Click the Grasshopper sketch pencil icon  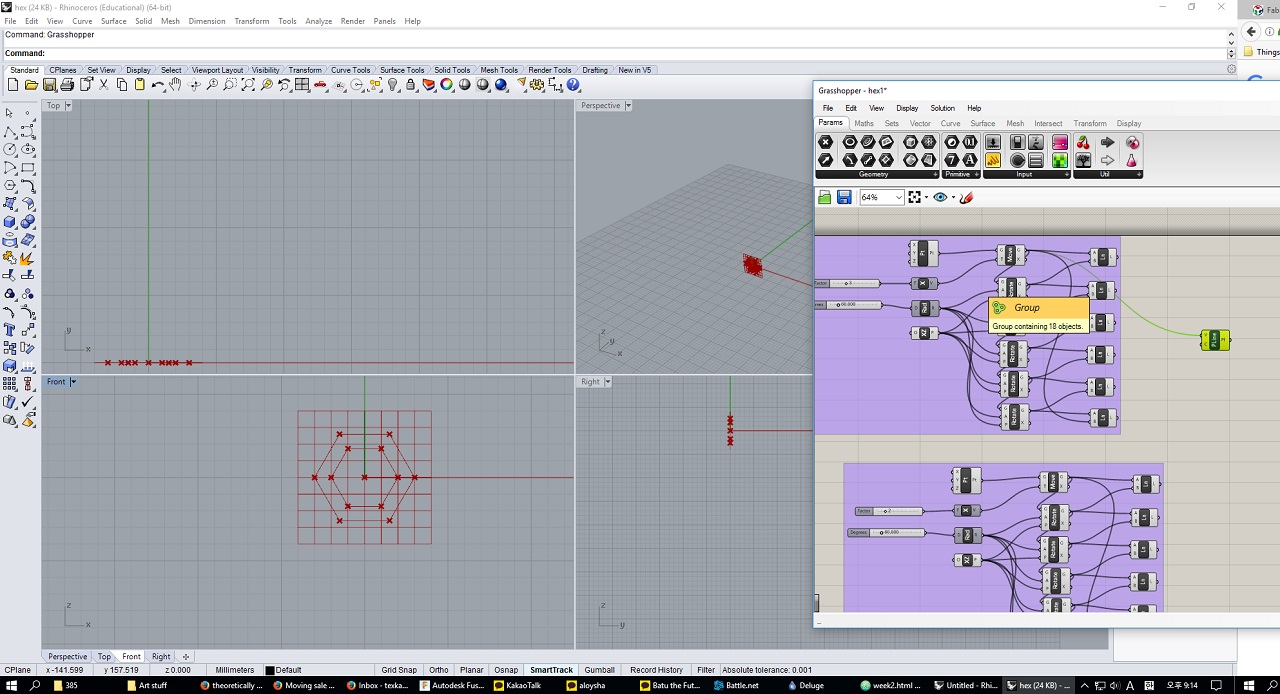pyautogui.click(x=966, y=197)
